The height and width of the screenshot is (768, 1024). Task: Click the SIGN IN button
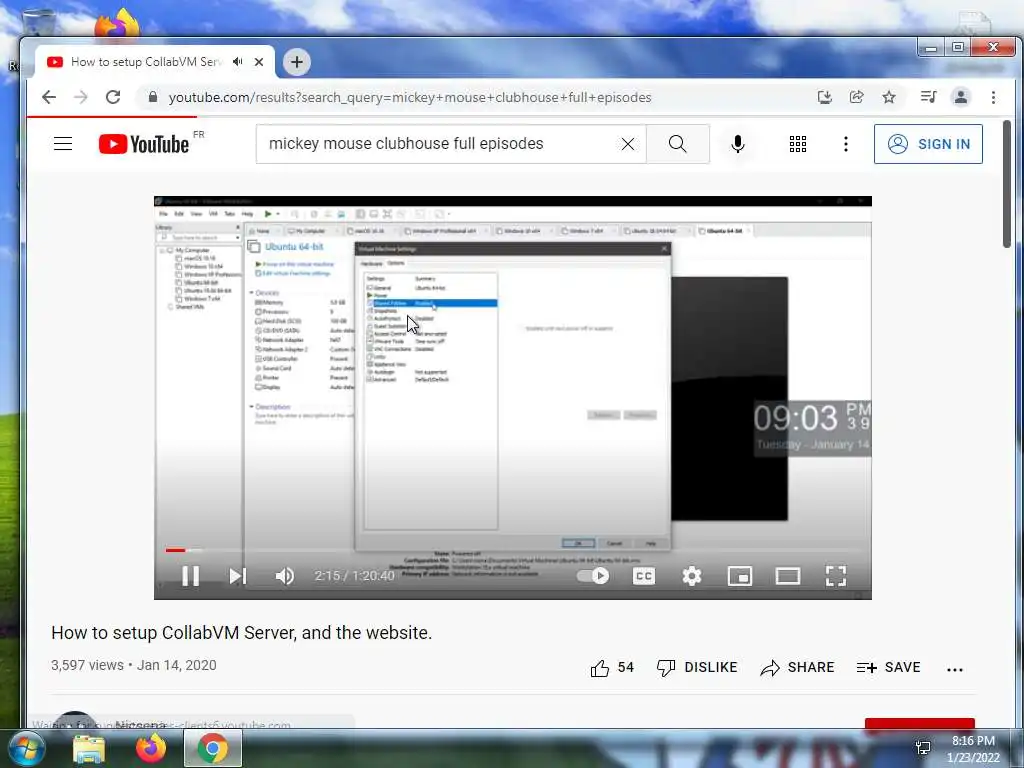point(928,144)
